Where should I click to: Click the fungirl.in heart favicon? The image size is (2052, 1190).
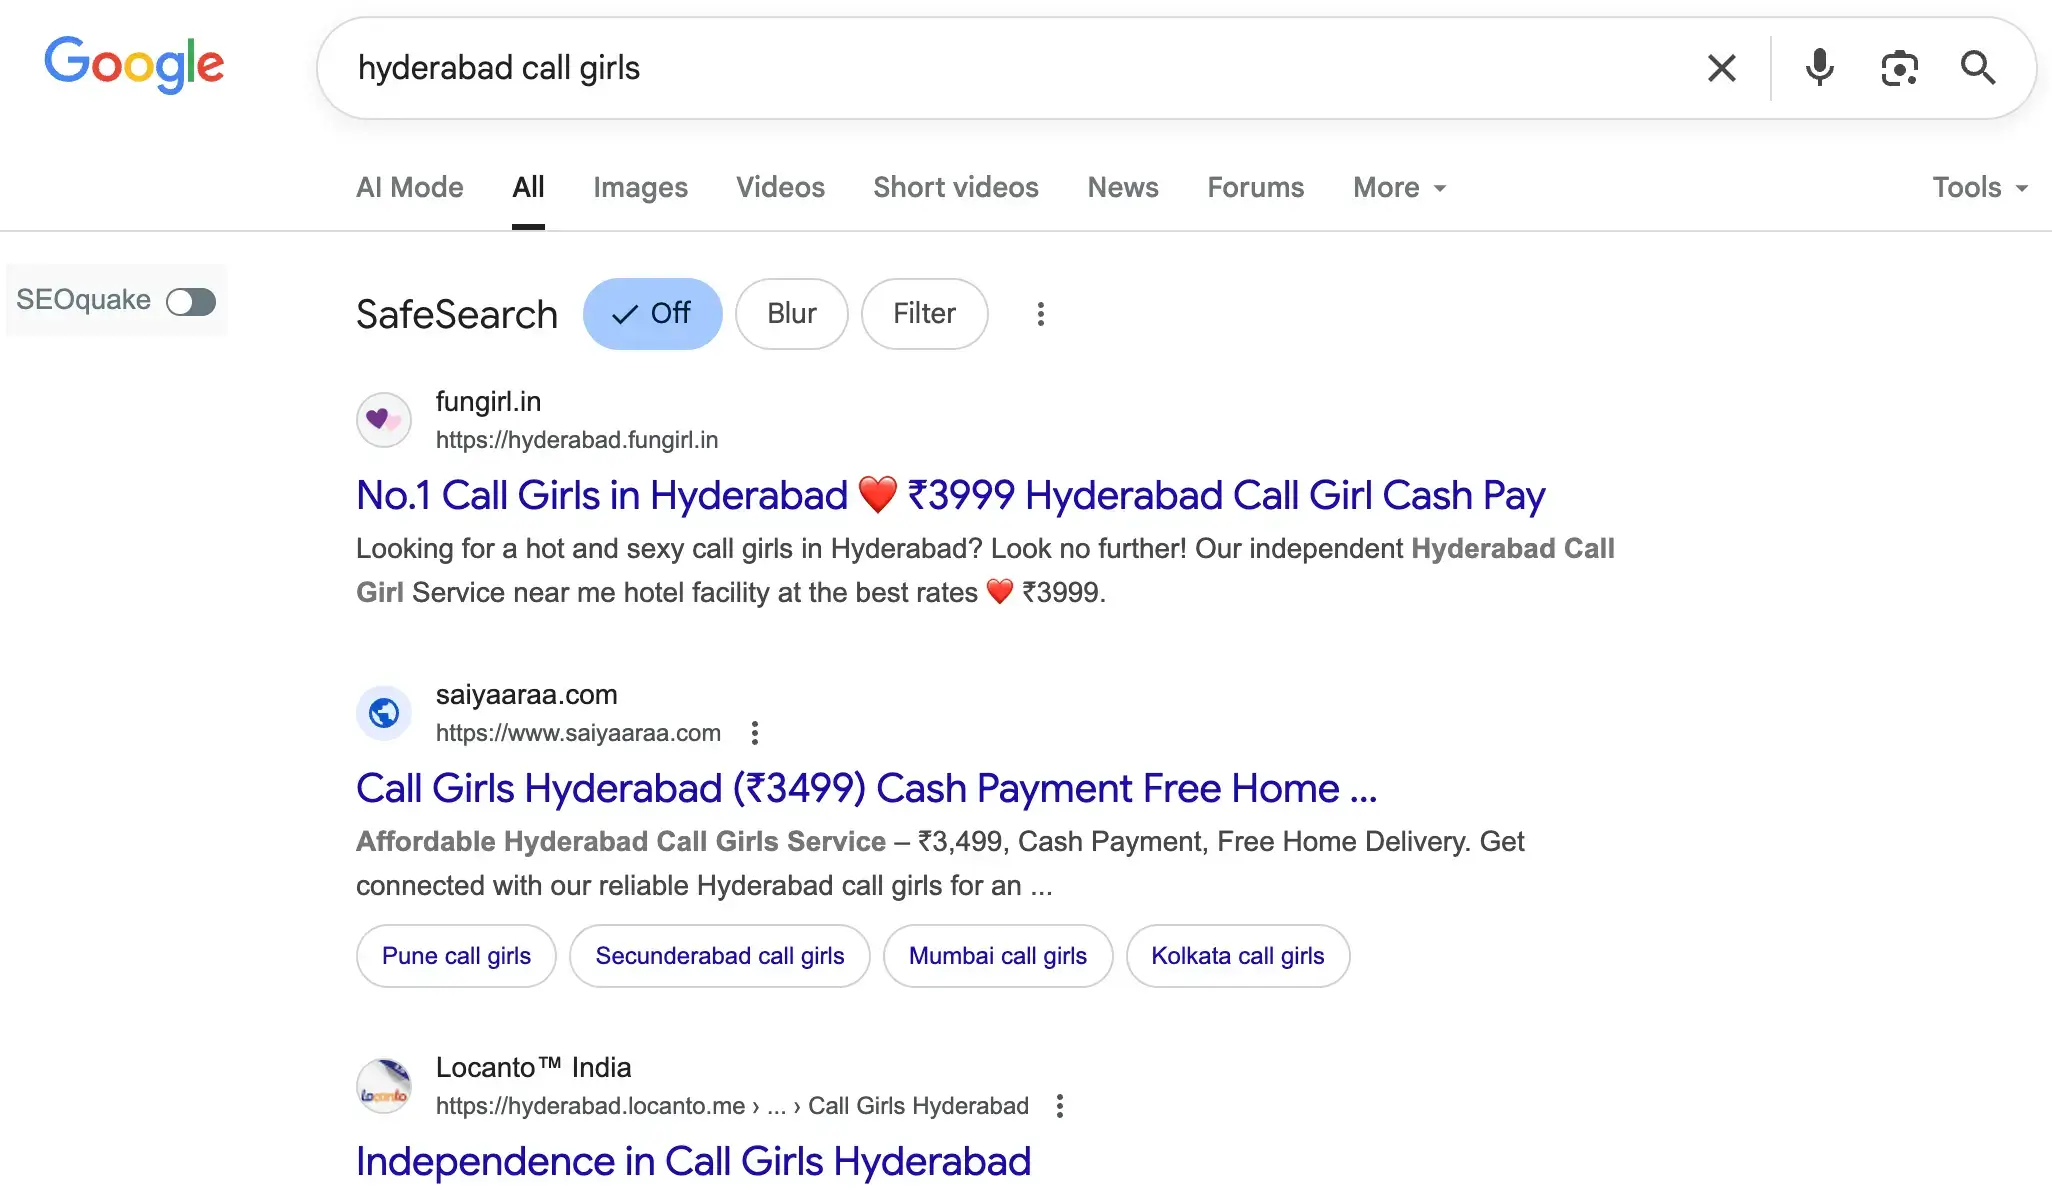pyautogui.click(x=384, y=420)
